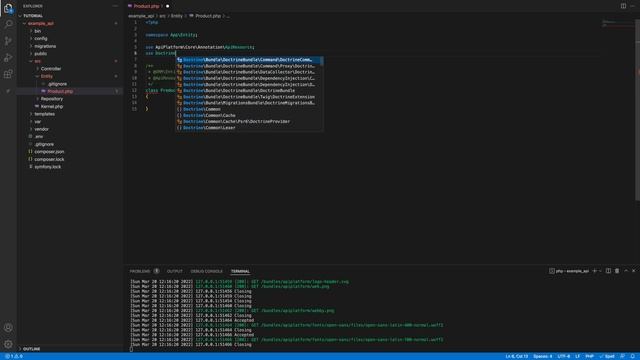Switch to the TERMINAL panel tab
640x360 pixels.
click(x=240, y=271)
